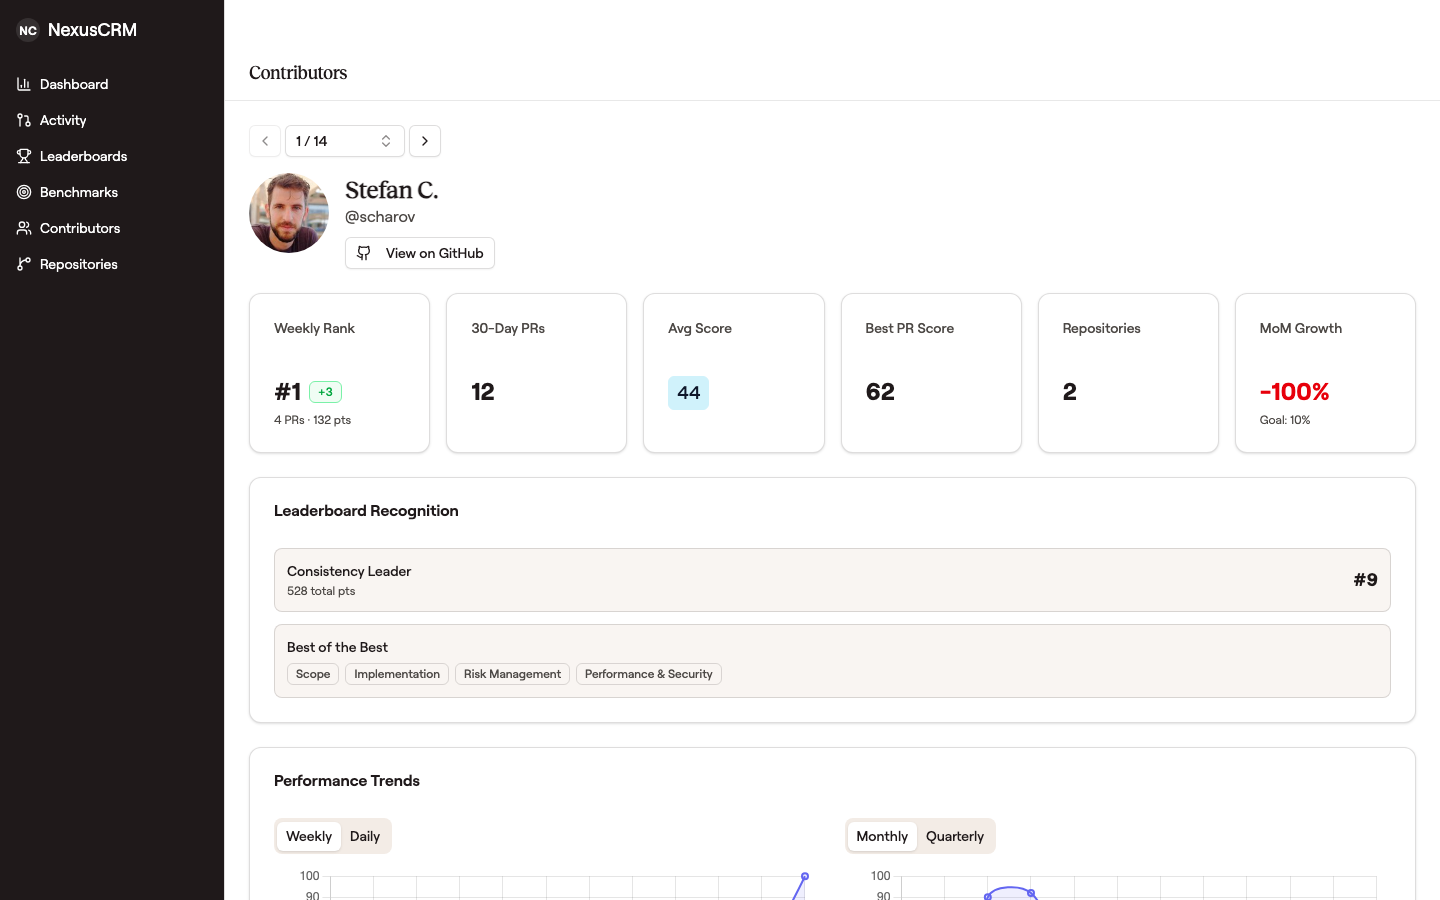Go to the next contributor
This screenshot has width=1440, height=900.
click(425, 141)
